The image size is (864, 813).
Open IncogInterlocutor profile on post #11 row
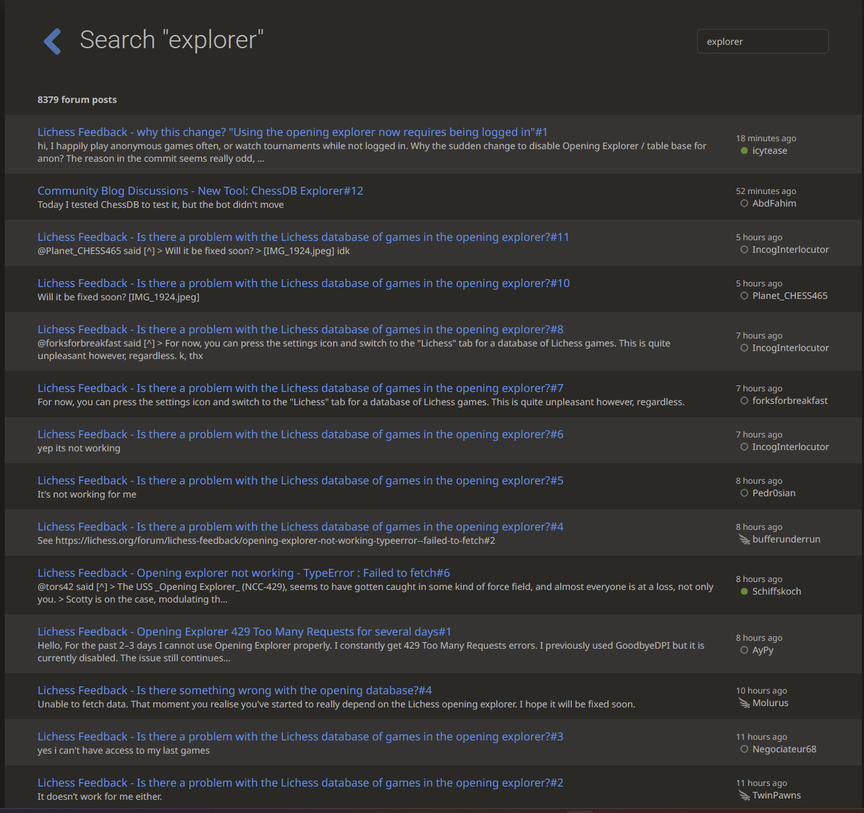(x=790, y=250)
